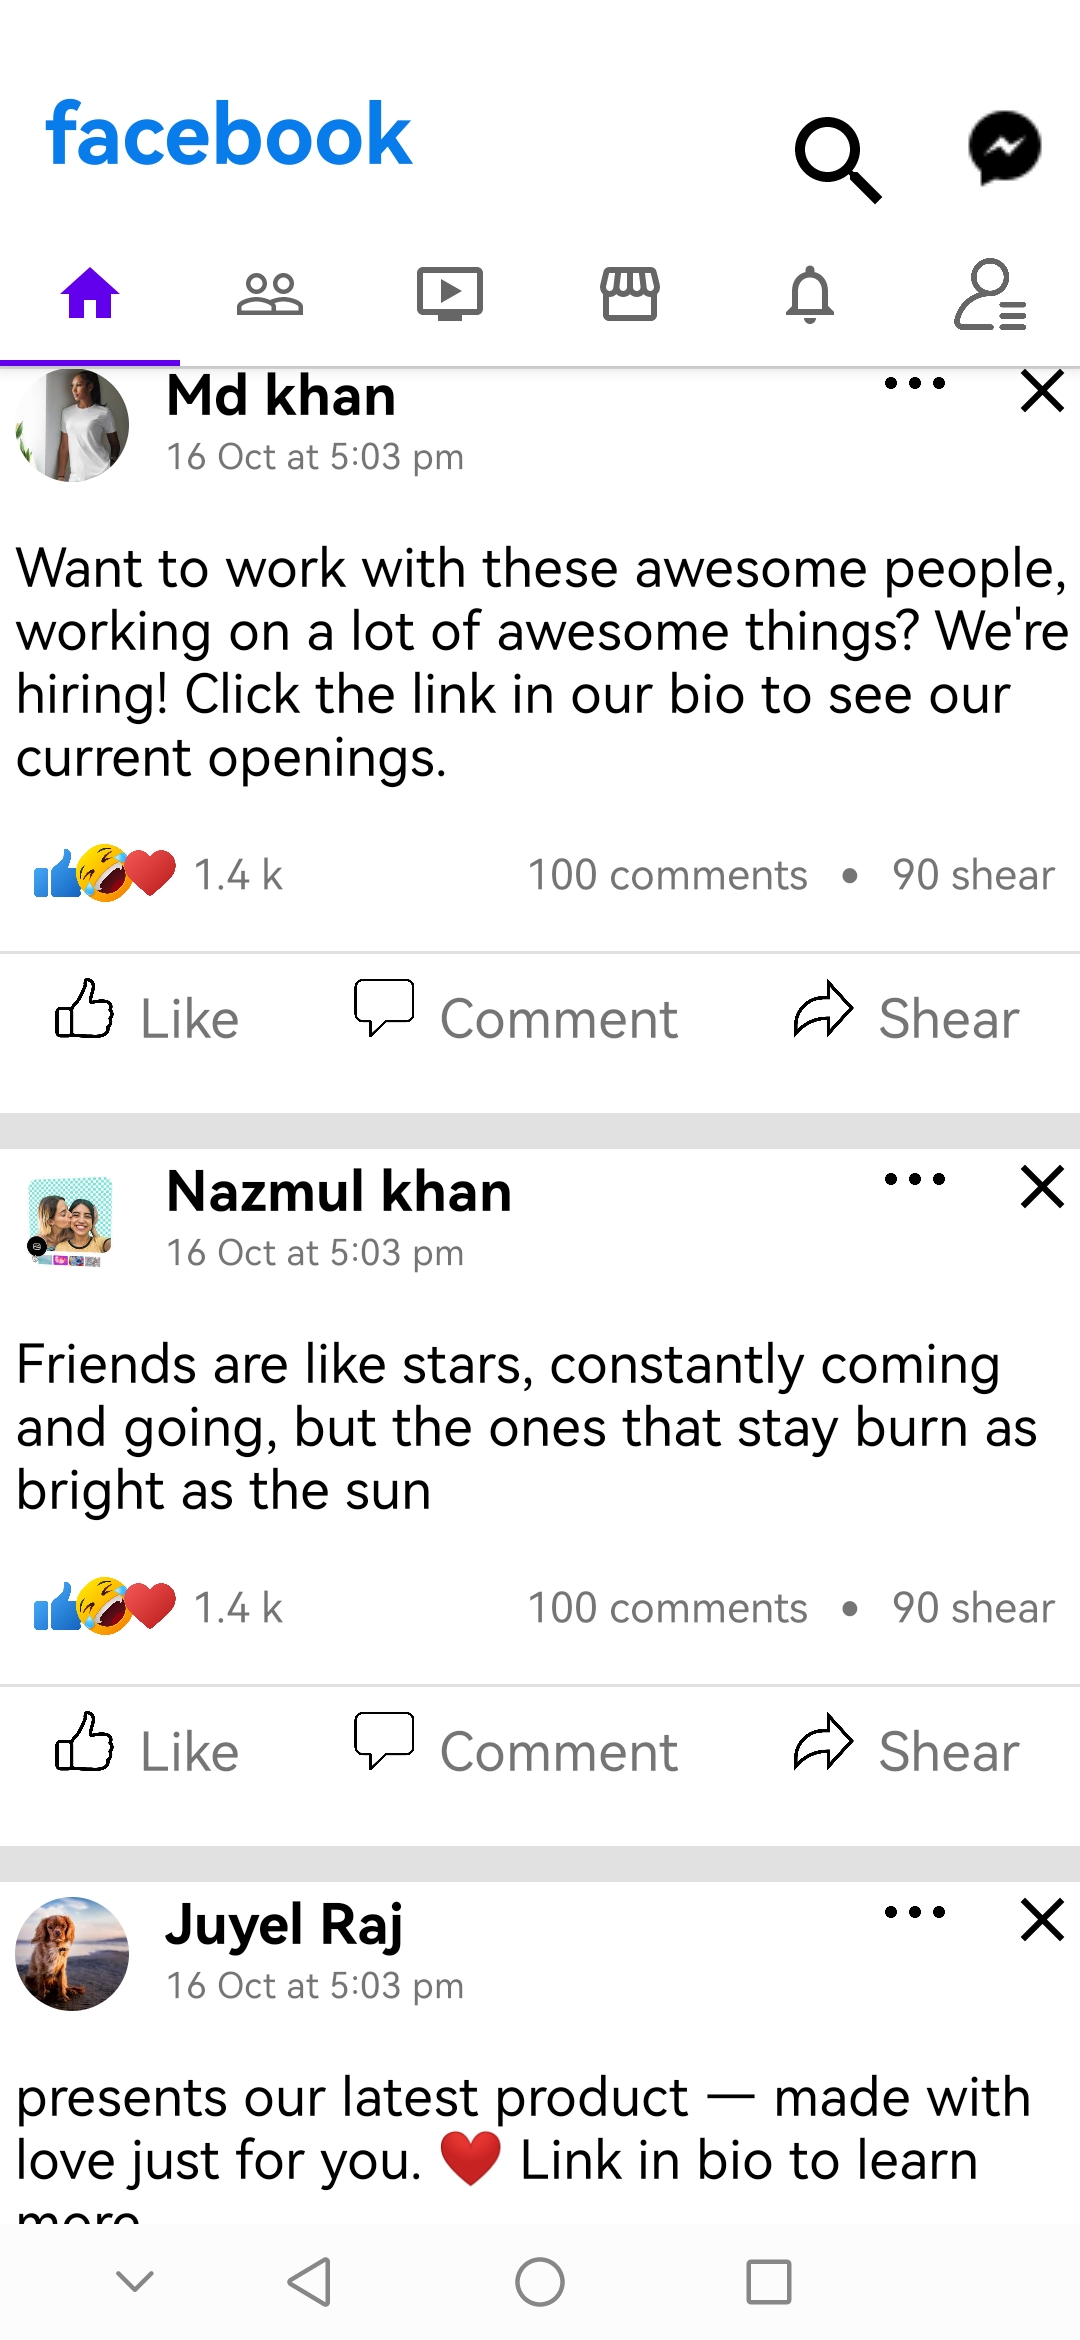Open Facebook Messenger icon

click(x=1004, y=146)
